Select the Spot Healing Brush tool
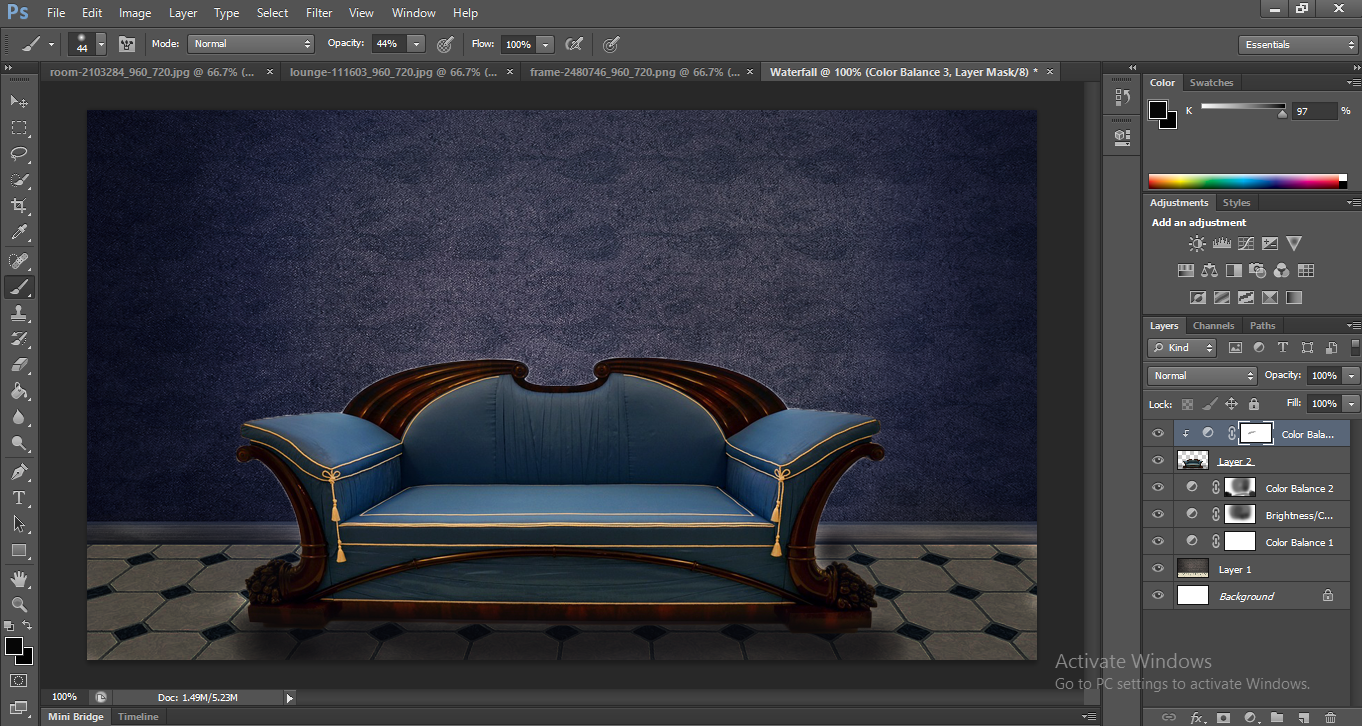Screen dimensions: 1362x726 tap(19, 261)
